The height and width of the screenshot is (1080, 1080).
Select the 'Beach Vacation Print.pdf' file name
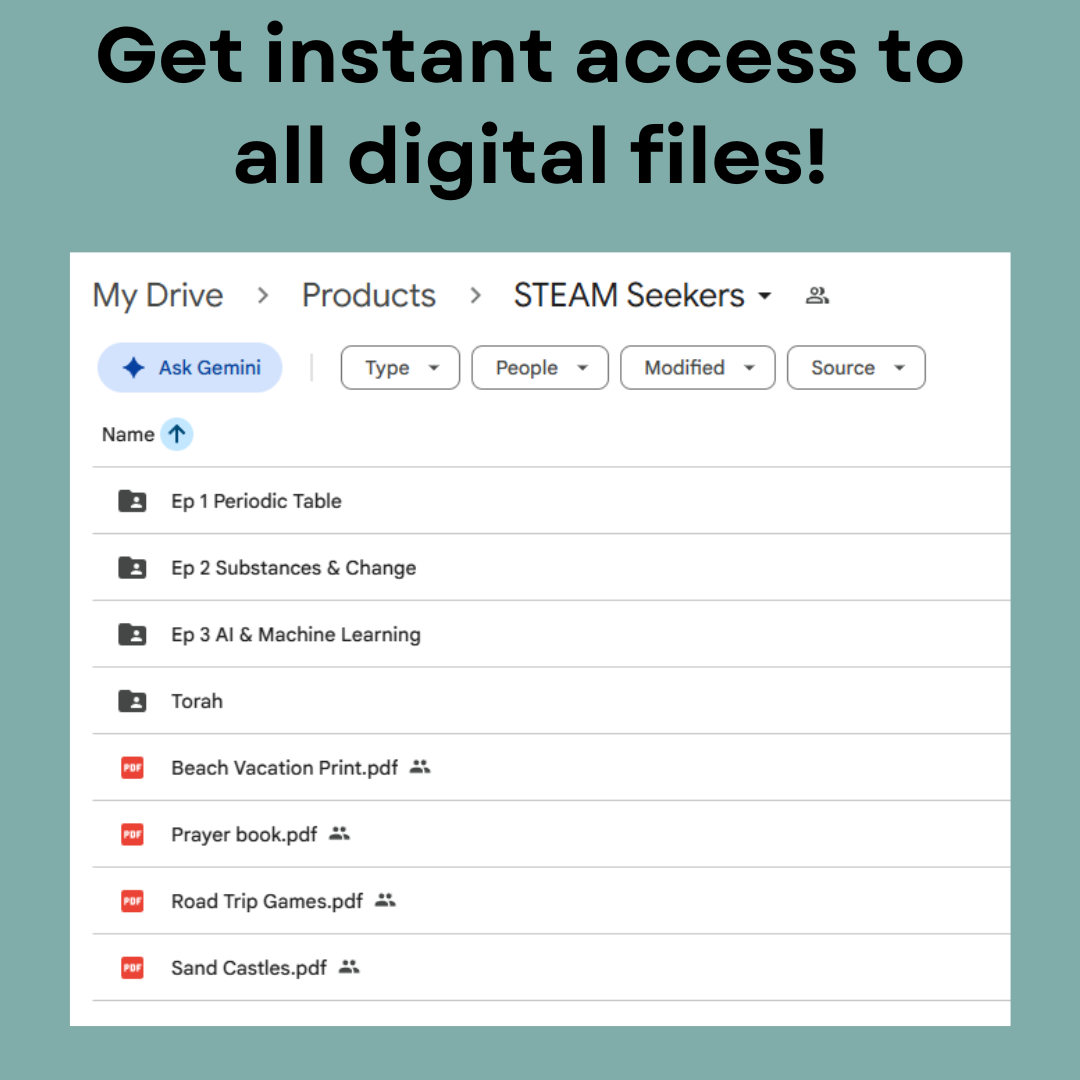tap(284, 768)
